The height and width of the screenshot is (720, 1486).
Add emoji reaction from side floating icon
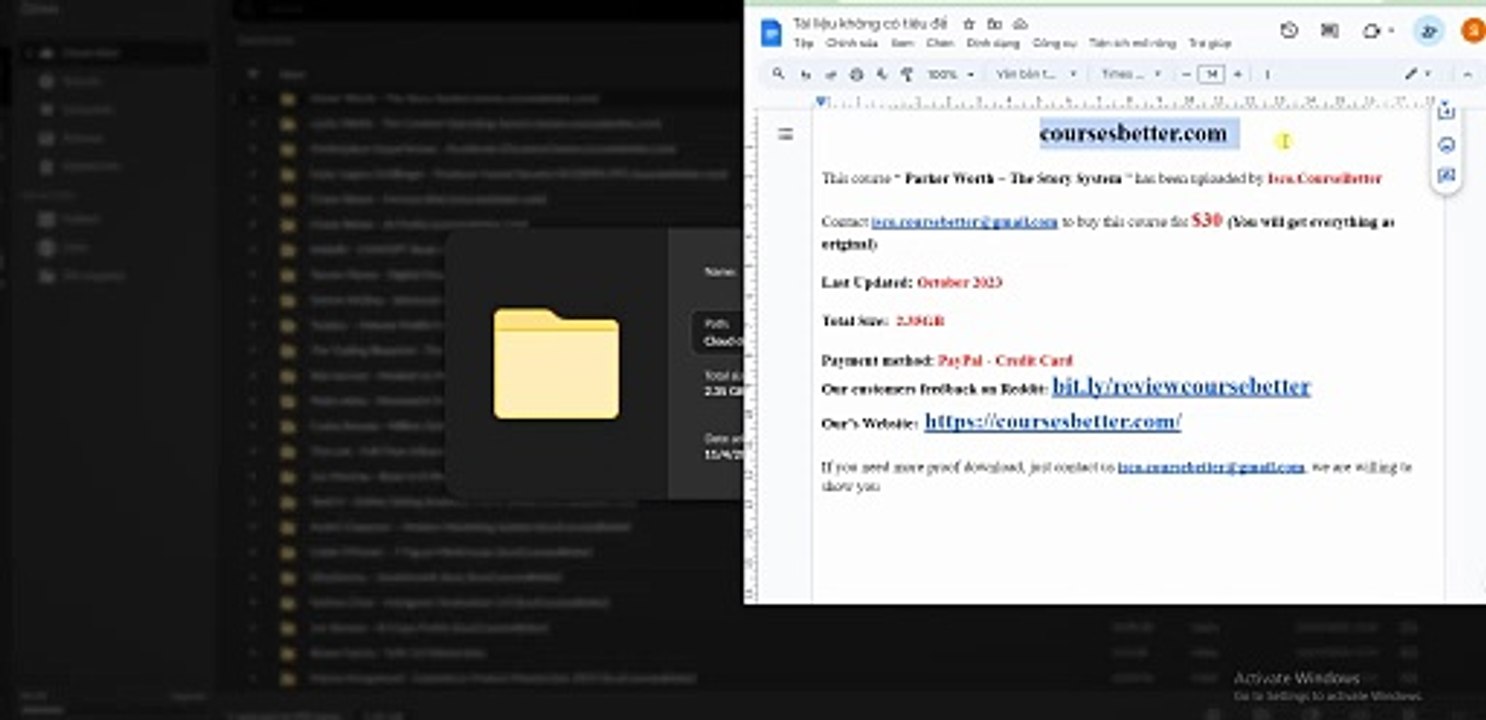click(1445, 145)
